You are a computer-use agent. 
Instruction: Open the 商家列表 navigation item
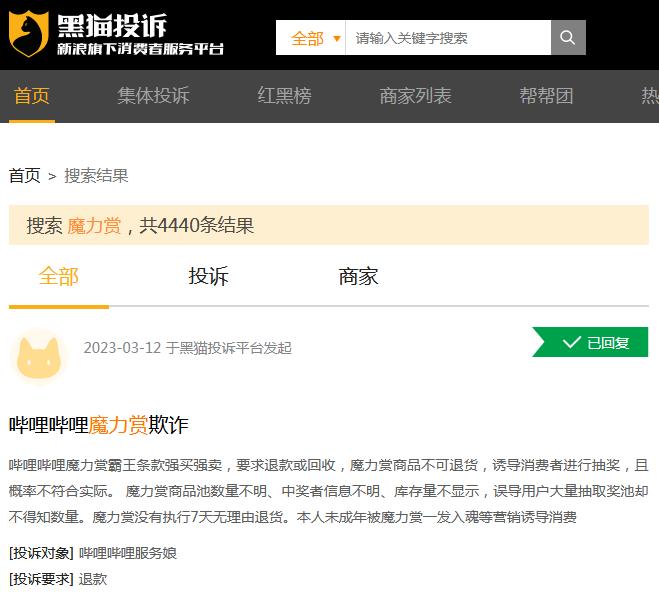pyautogui.click(x=415, y=96)
